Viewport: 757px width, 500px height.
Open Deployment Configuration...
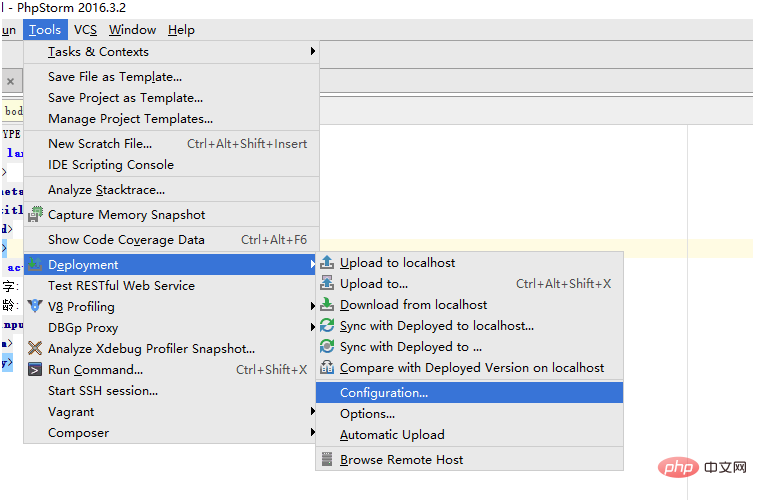469,392
